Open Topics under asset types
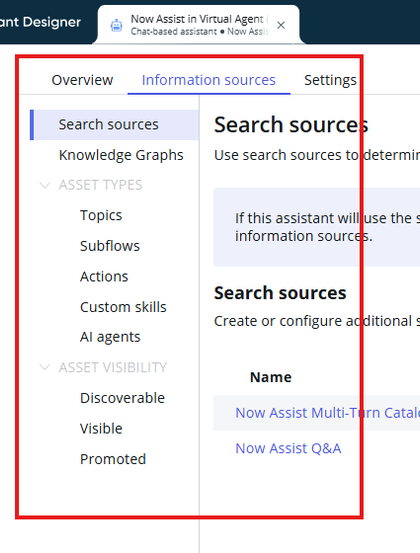The height and width of the screenshot is (553, 420). point(101,215)
